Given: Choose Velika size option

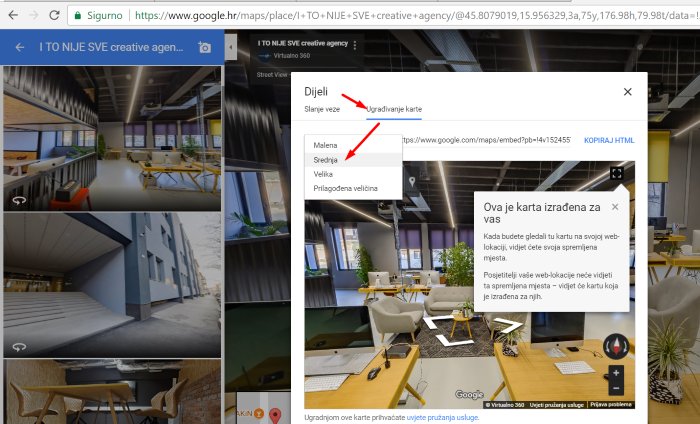Looking at the screenshot, I should (323, 174).
